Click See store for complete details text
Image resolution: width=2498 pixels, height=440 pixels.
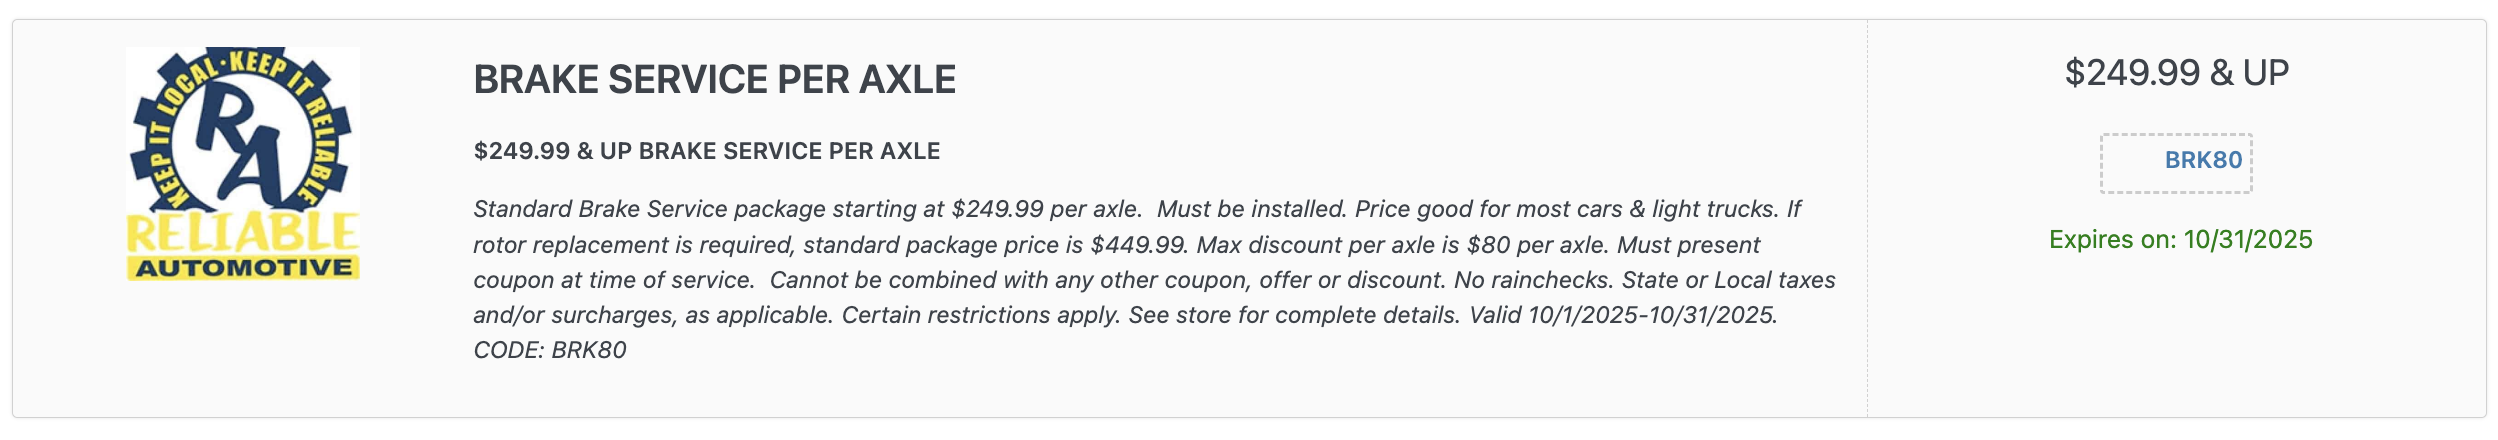(1293, 315)
